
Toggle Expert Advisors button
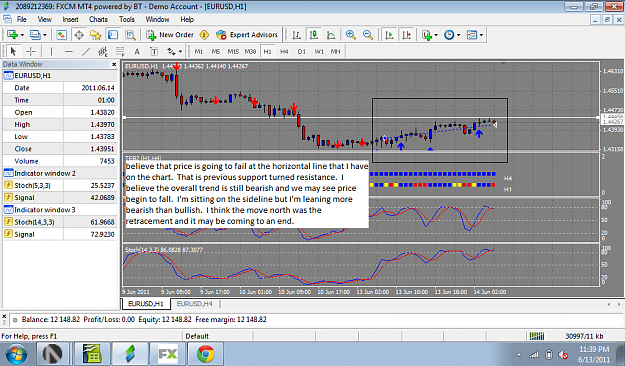(247, 35)
